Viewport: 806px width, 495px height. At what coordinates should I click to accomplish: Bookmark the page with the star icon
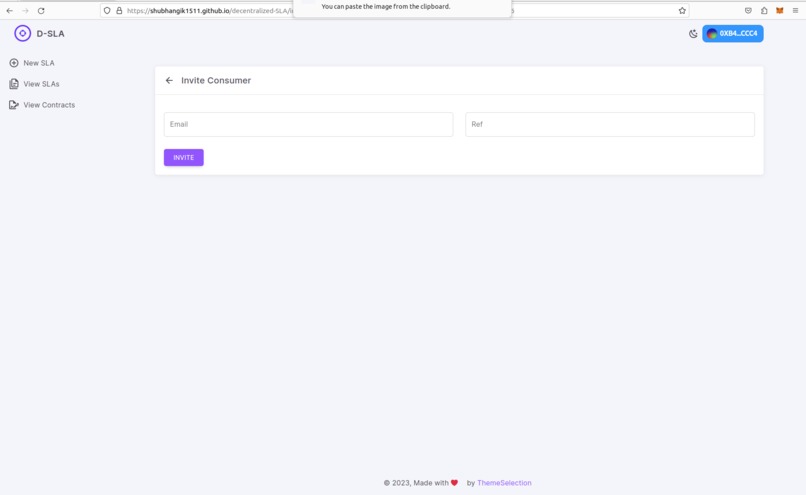682,10
